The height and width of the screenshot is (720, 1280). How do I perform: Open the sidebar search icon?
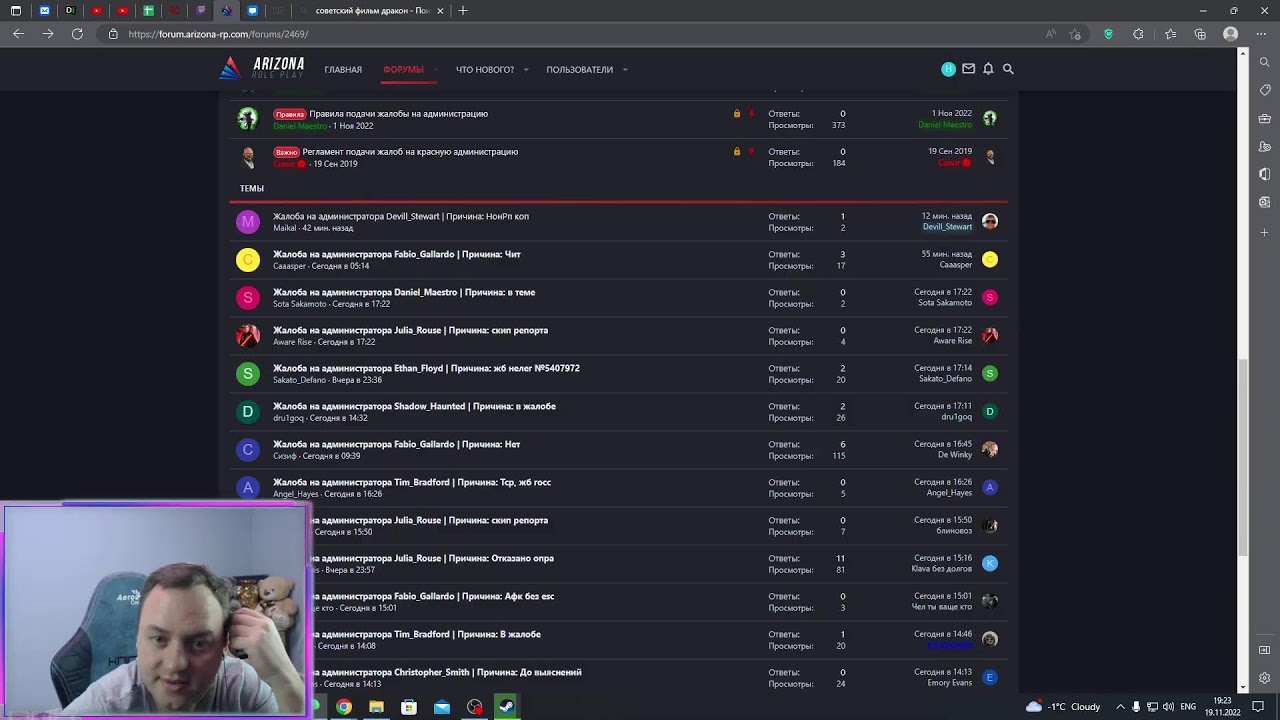point(1265,62)
